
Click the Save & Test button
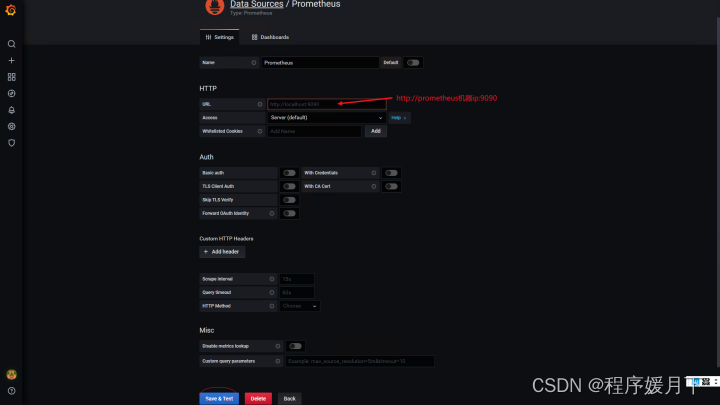219,399
